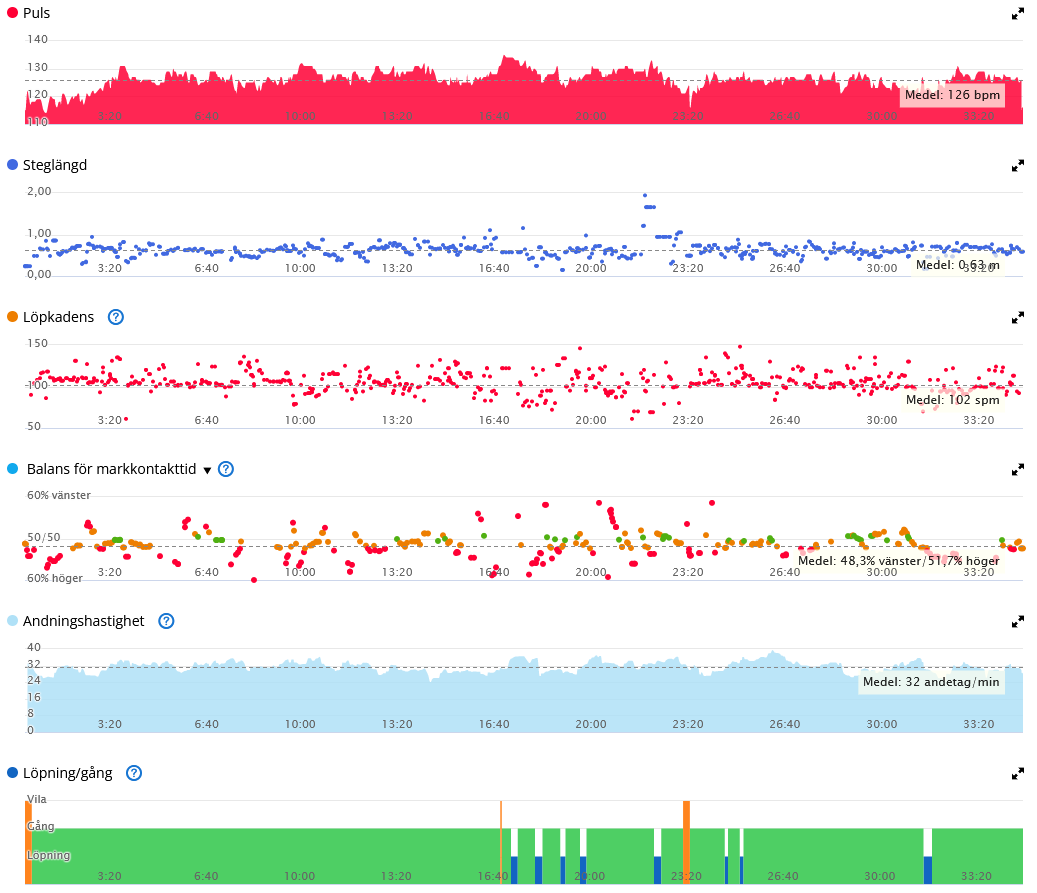Click the Andningshastighet chart title

click(83, 621)
